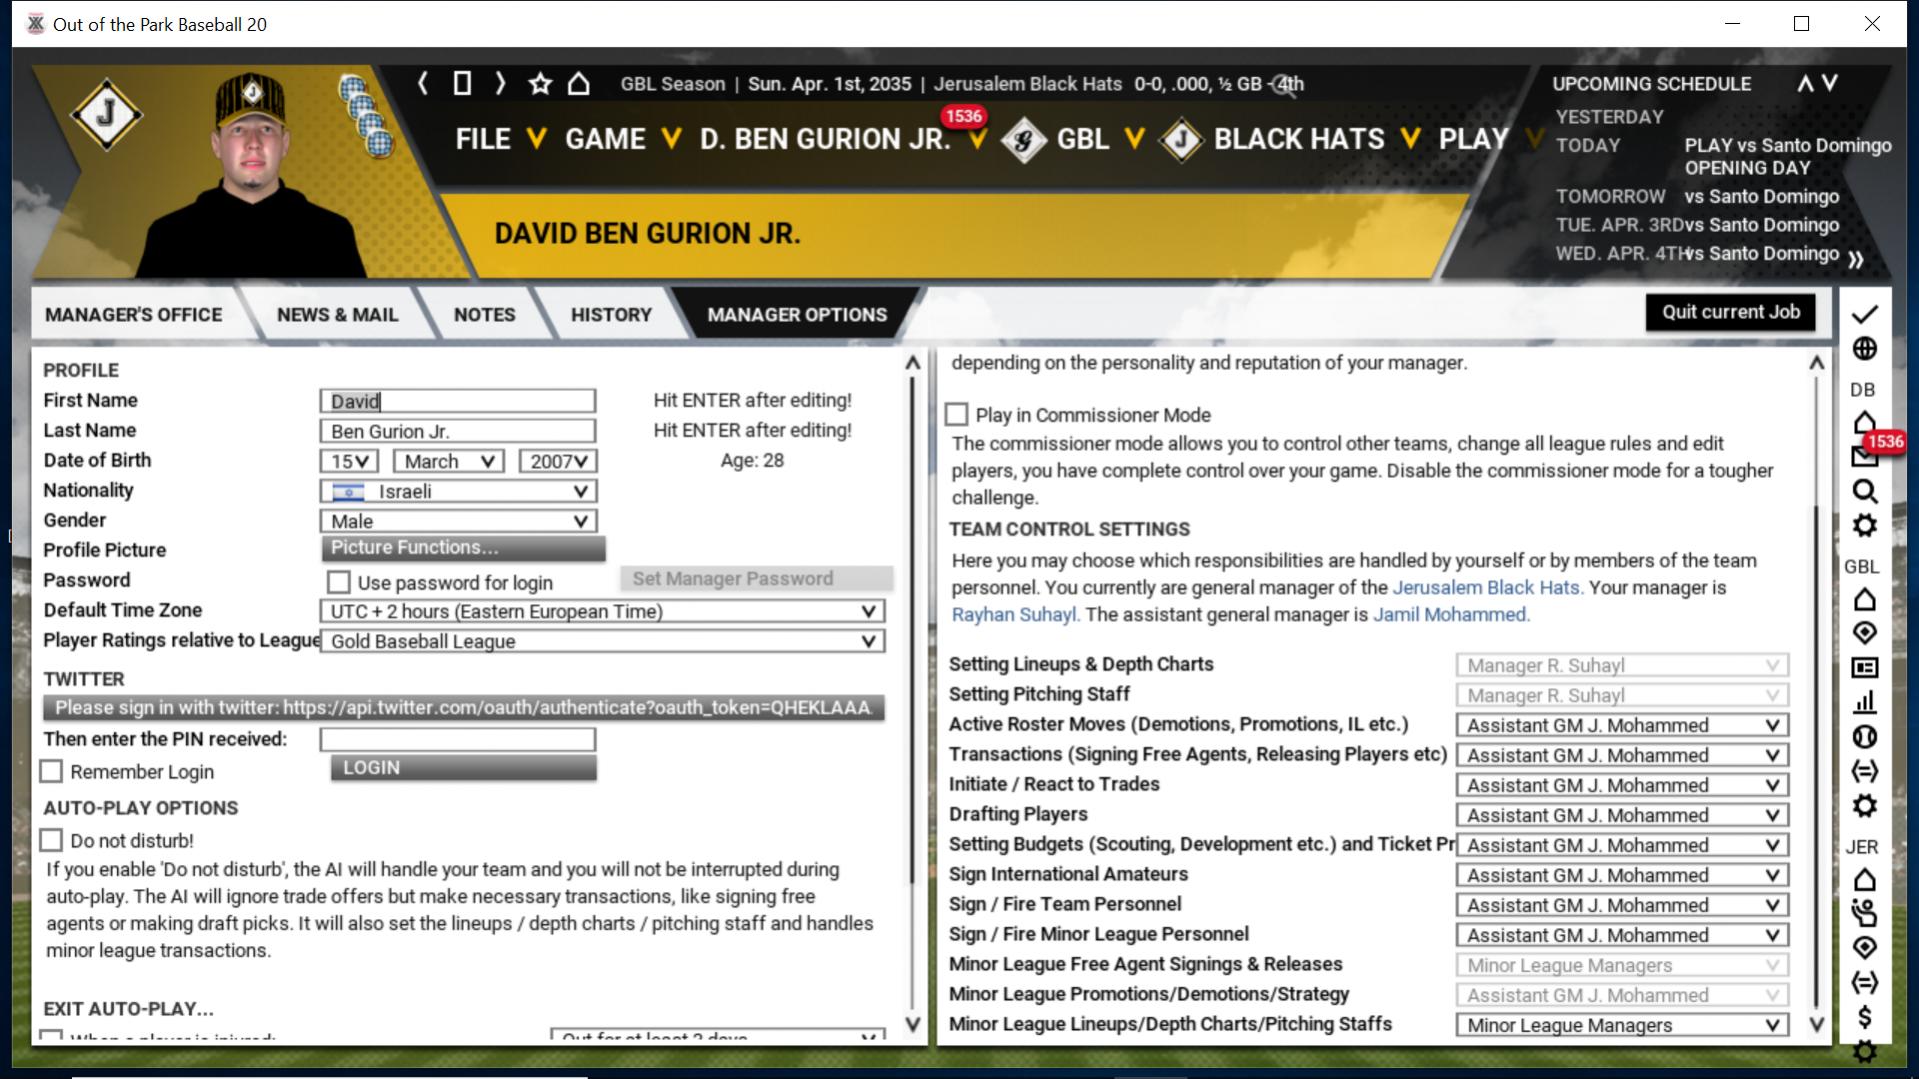Click the magnifier icon beside the 4th standing
This screenshot has height=1079, width=1919.
click(x=1285, y=84)
